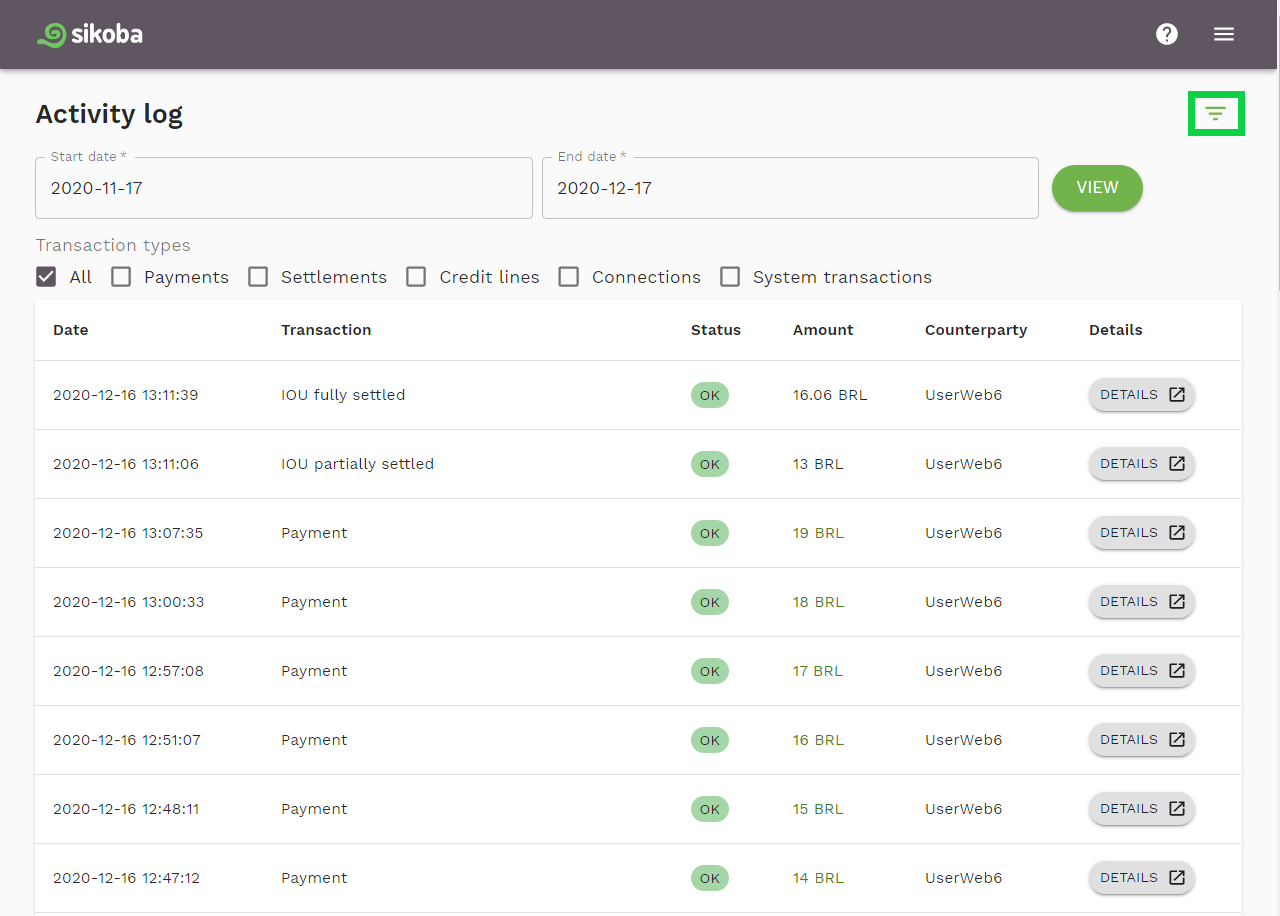Enable the System transactions checkbox
This screenshot has height=916, width=1280.
(730, 277)
